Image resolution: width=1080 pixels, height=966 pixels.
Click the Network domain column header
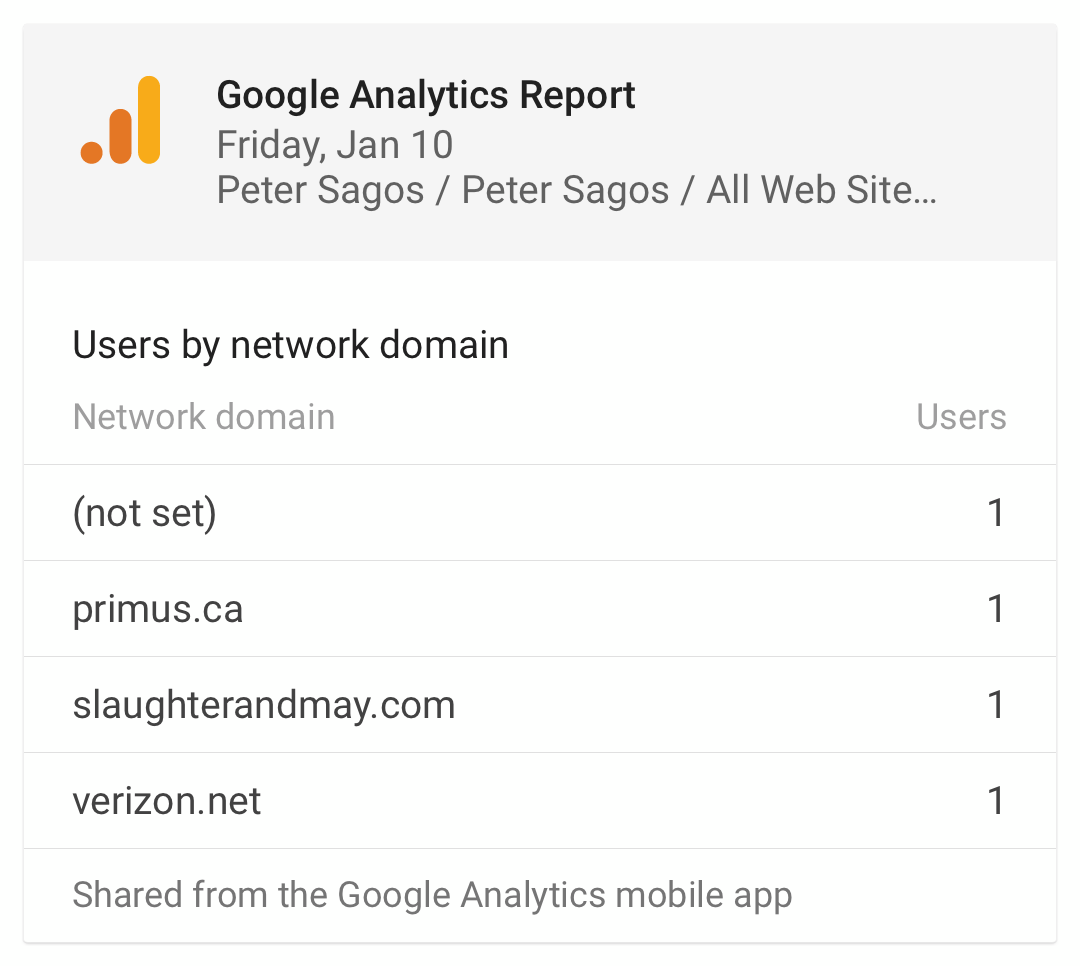[x=204, y=417]
